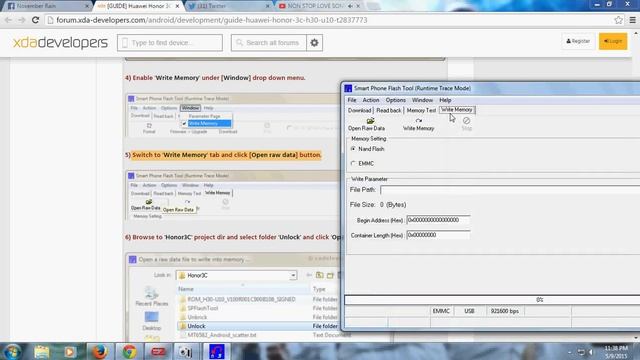Switch to the Download tab

click(359, 110)
